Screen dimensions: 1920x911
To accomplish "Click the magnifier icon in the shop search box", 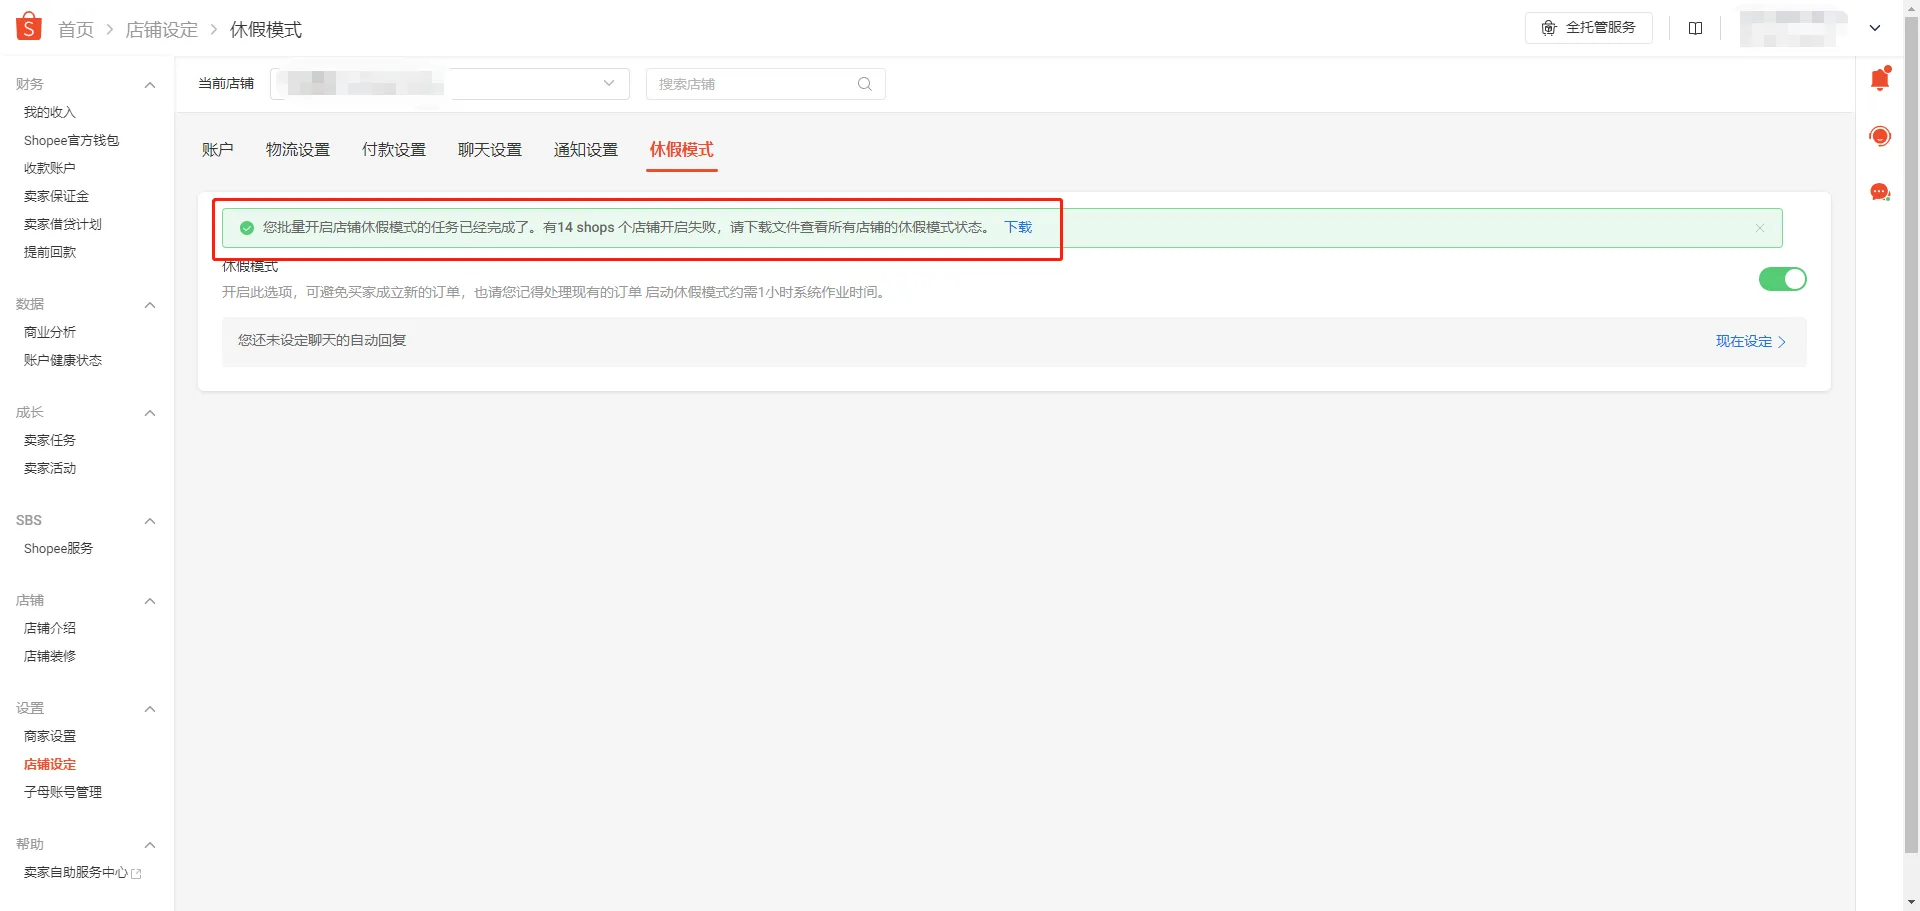I will [x=864, y=84].
